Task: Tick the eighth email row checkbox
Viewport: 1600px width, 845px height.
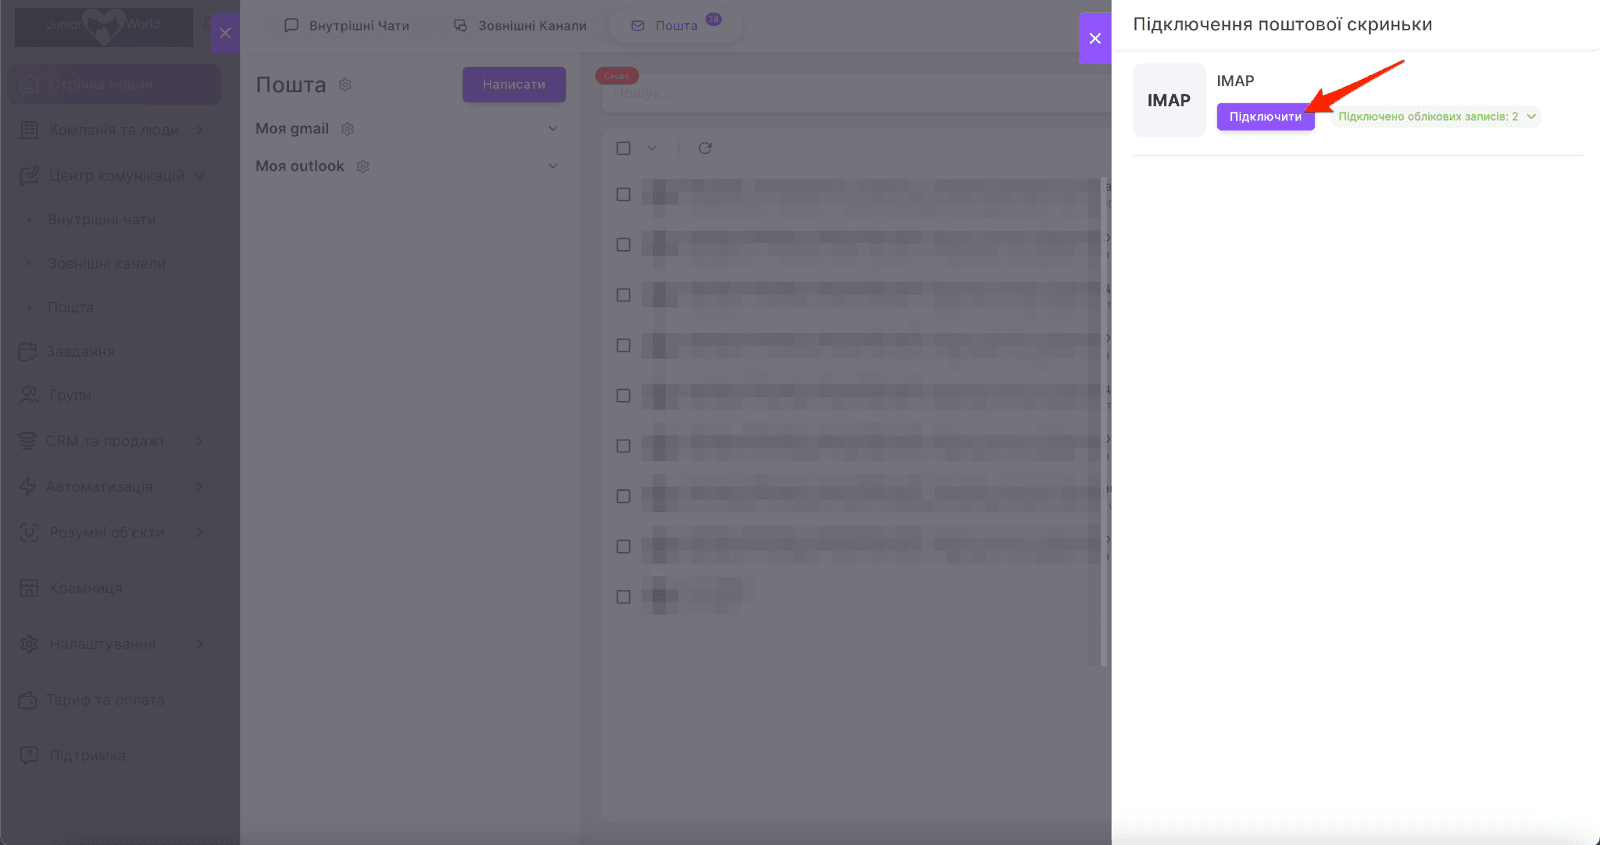Action: click(x=624, y=547)
